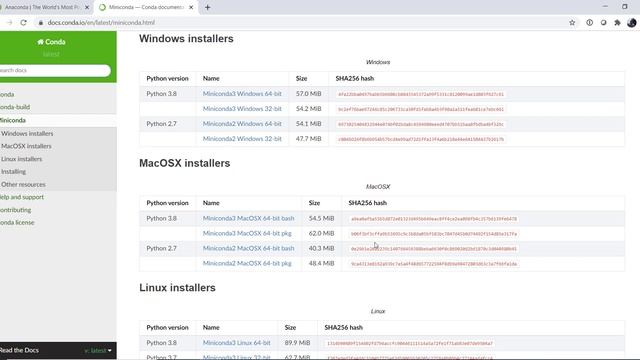Screen dimensions: 640x360
Task: Select the 54.5 MiB size cell
Action: point(321,218)
